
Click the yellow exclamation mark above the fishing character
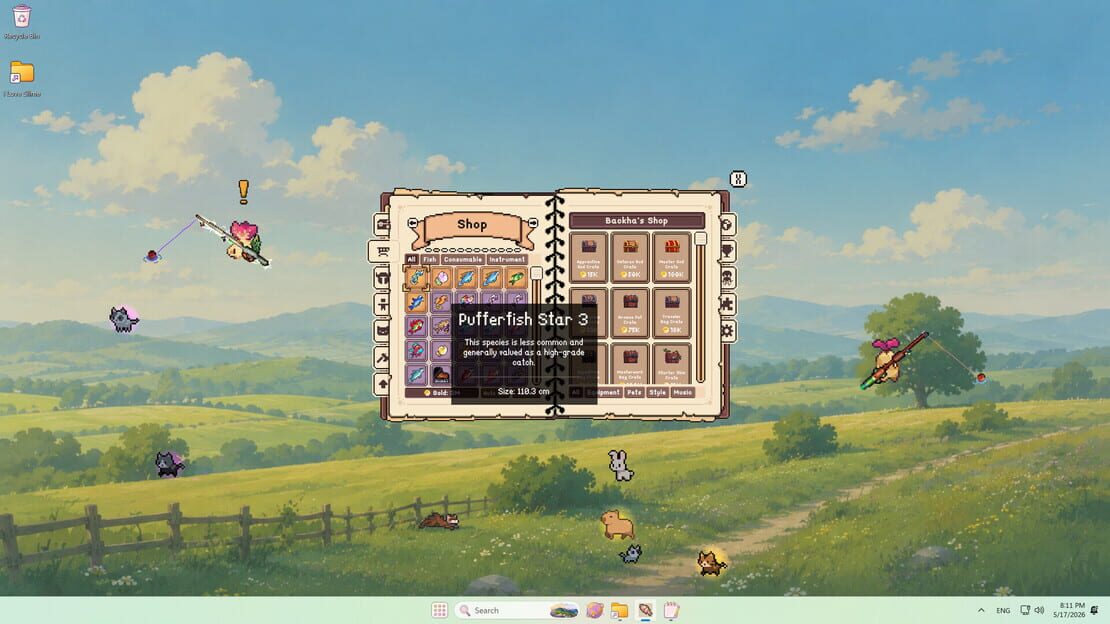pyautogui.click(x=244, y=191)
